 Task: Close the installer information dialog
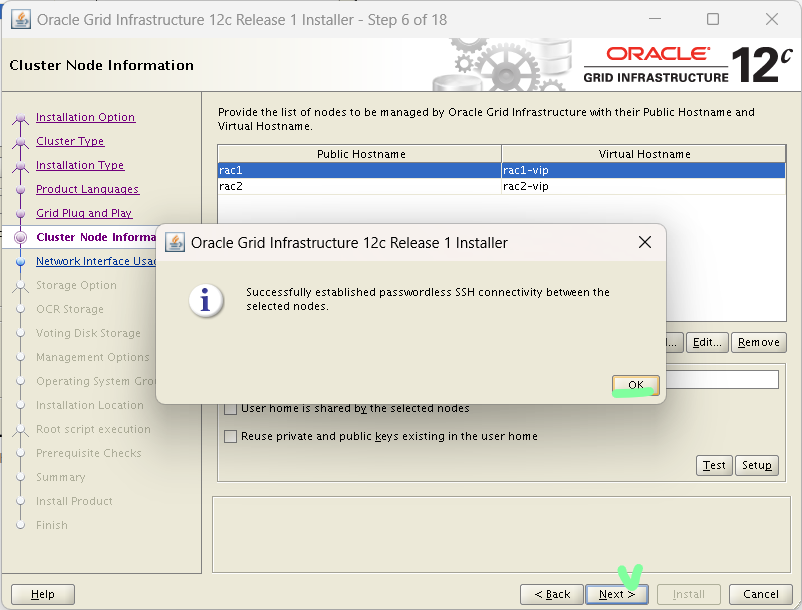coord(645,242)
